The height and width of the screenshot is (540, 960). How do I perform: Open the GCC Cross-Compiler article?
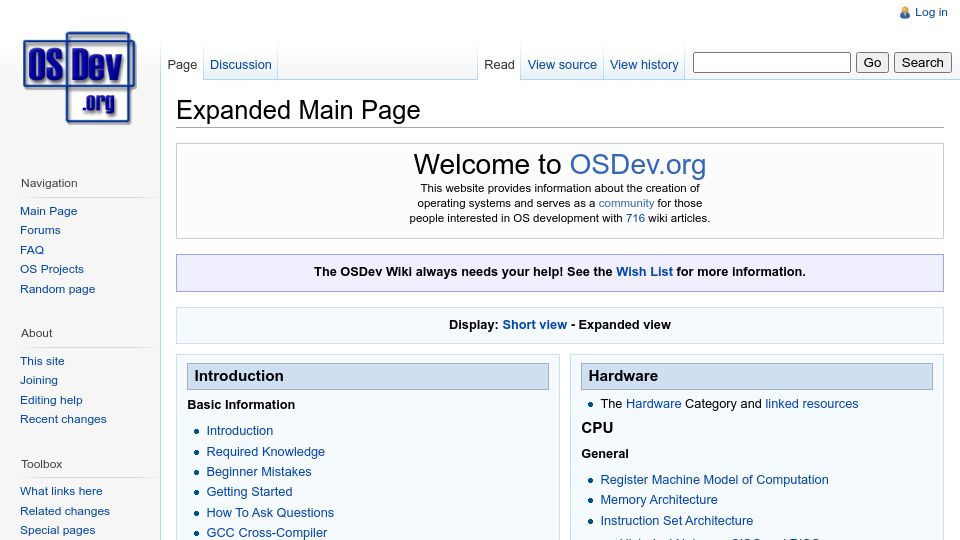[x=266, y=533]
